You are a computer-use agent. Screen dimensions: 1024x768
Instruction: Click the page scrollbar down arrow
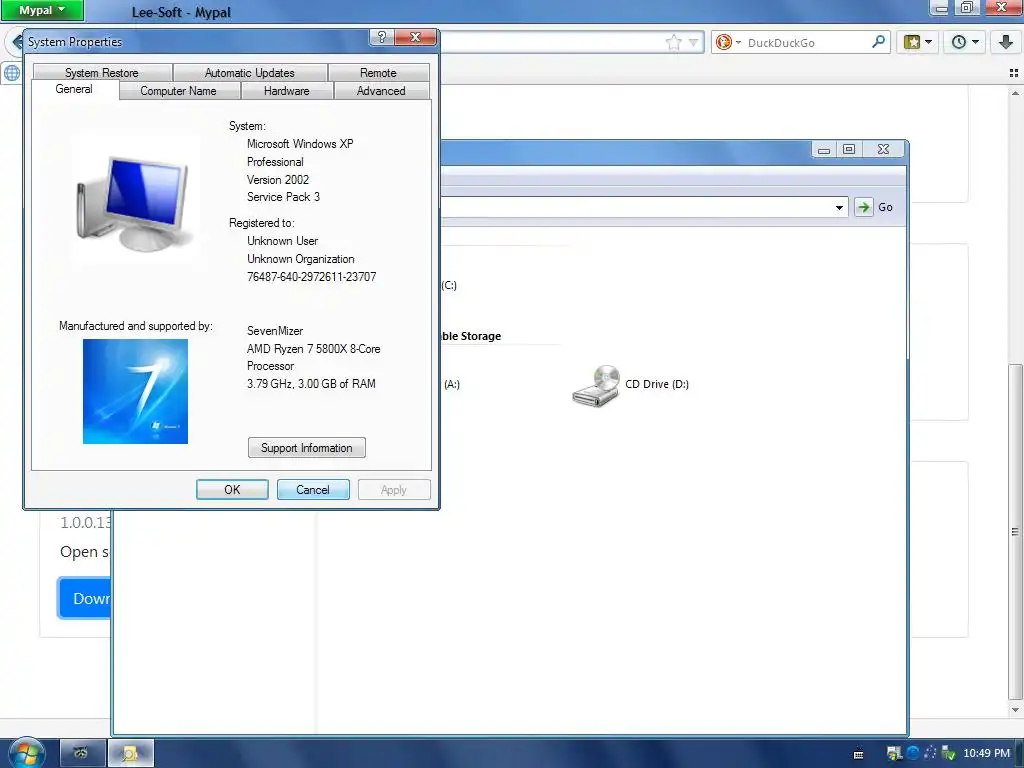1015,711
